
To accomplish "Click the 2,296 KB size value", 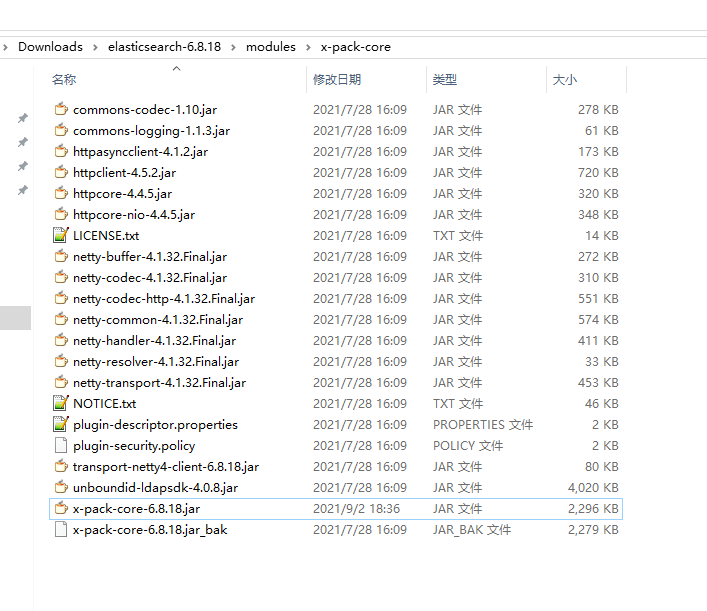I will click(x=593, y=509).
